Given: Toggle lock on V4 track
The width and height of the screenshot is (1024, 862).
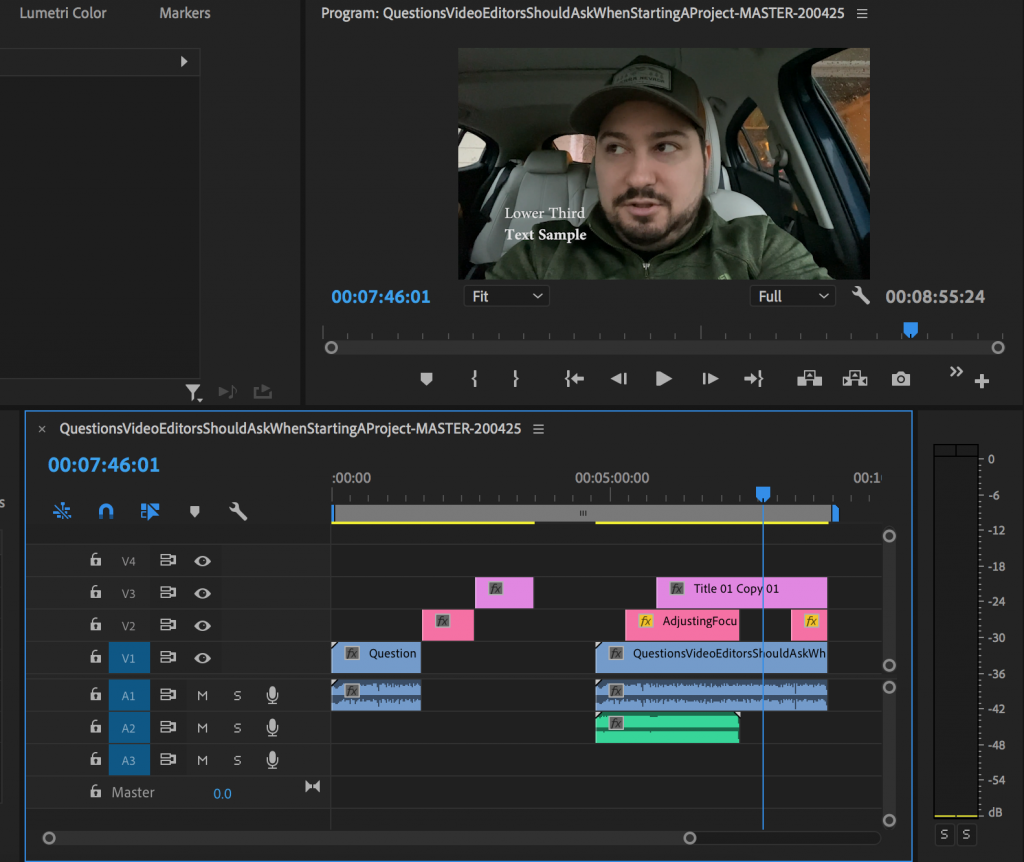Looking at the screenshot, I should coord(95,560).
